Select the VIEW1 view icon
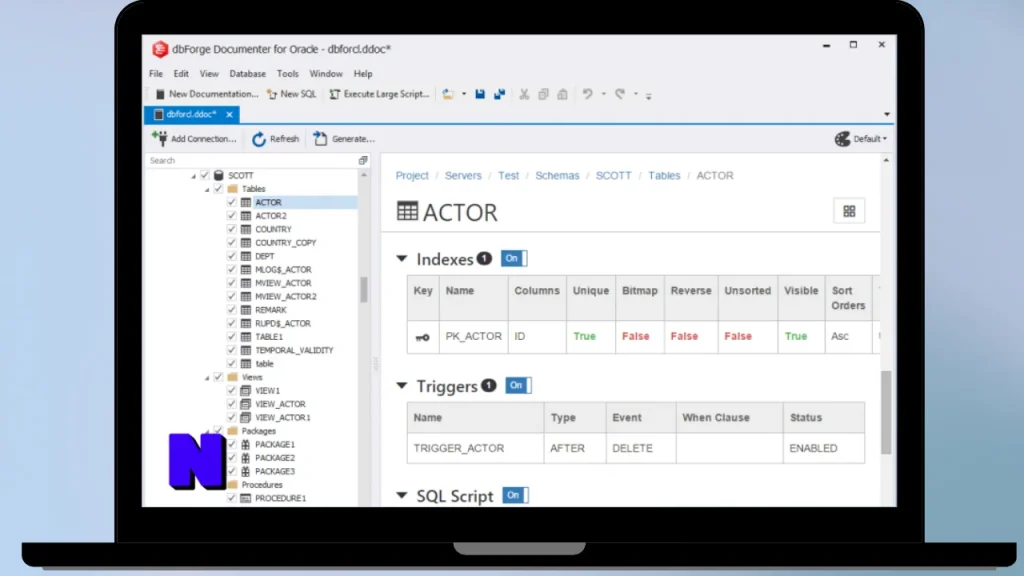Viewport: 1024px width, 576px height. pyautogui.click(x=246, y=391)
